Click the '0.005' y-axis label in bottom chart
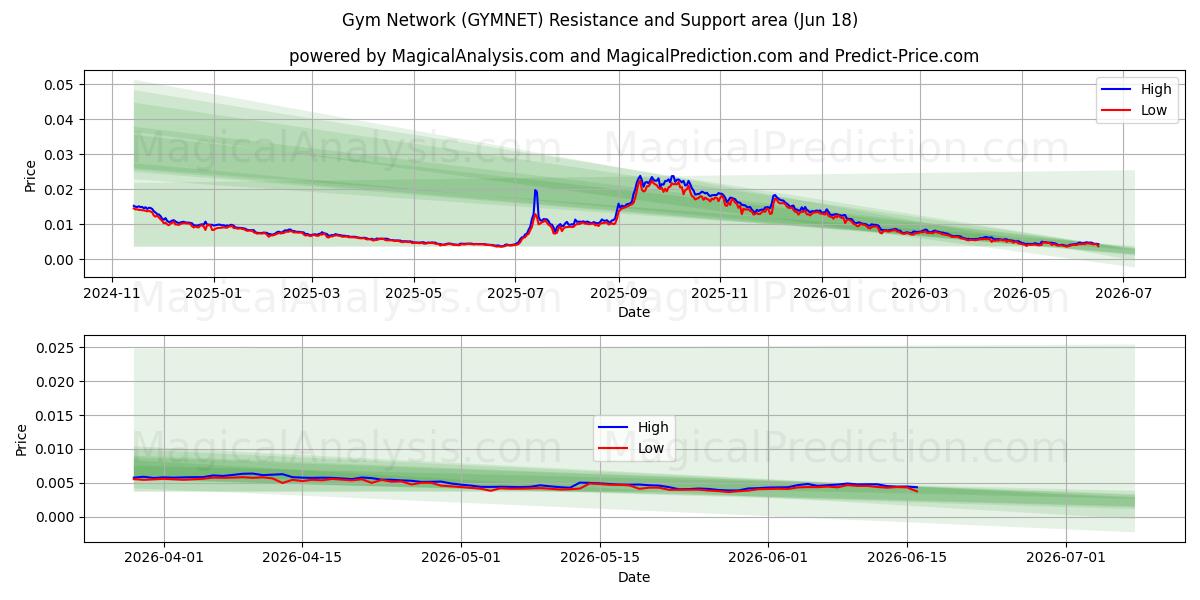1200x600 pixels. click(56, 484)
